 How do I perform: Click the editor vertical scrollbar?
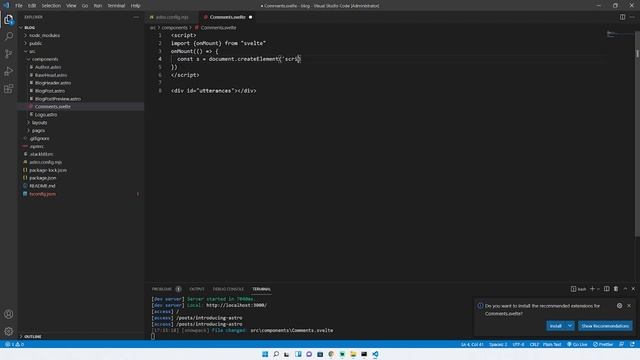click(637, 135)
